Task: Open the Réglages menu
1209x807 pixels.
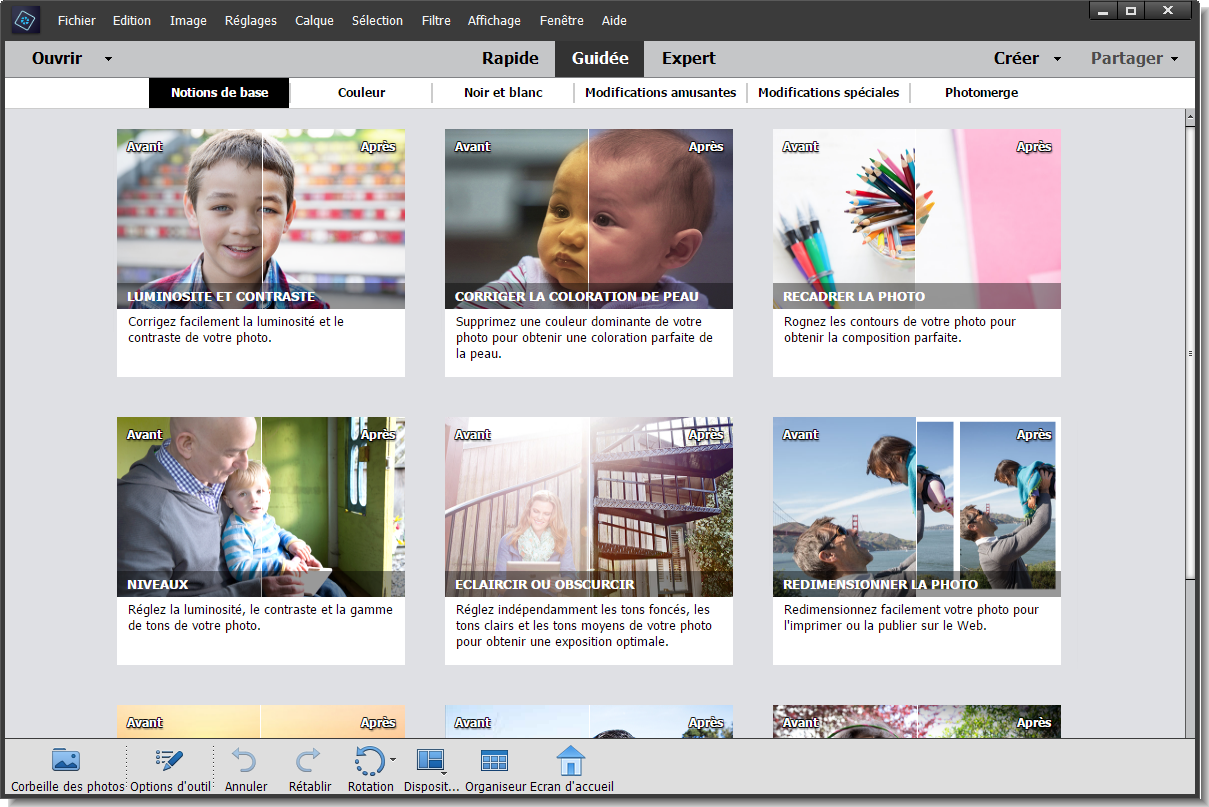Action: click(x=251, y=20)
